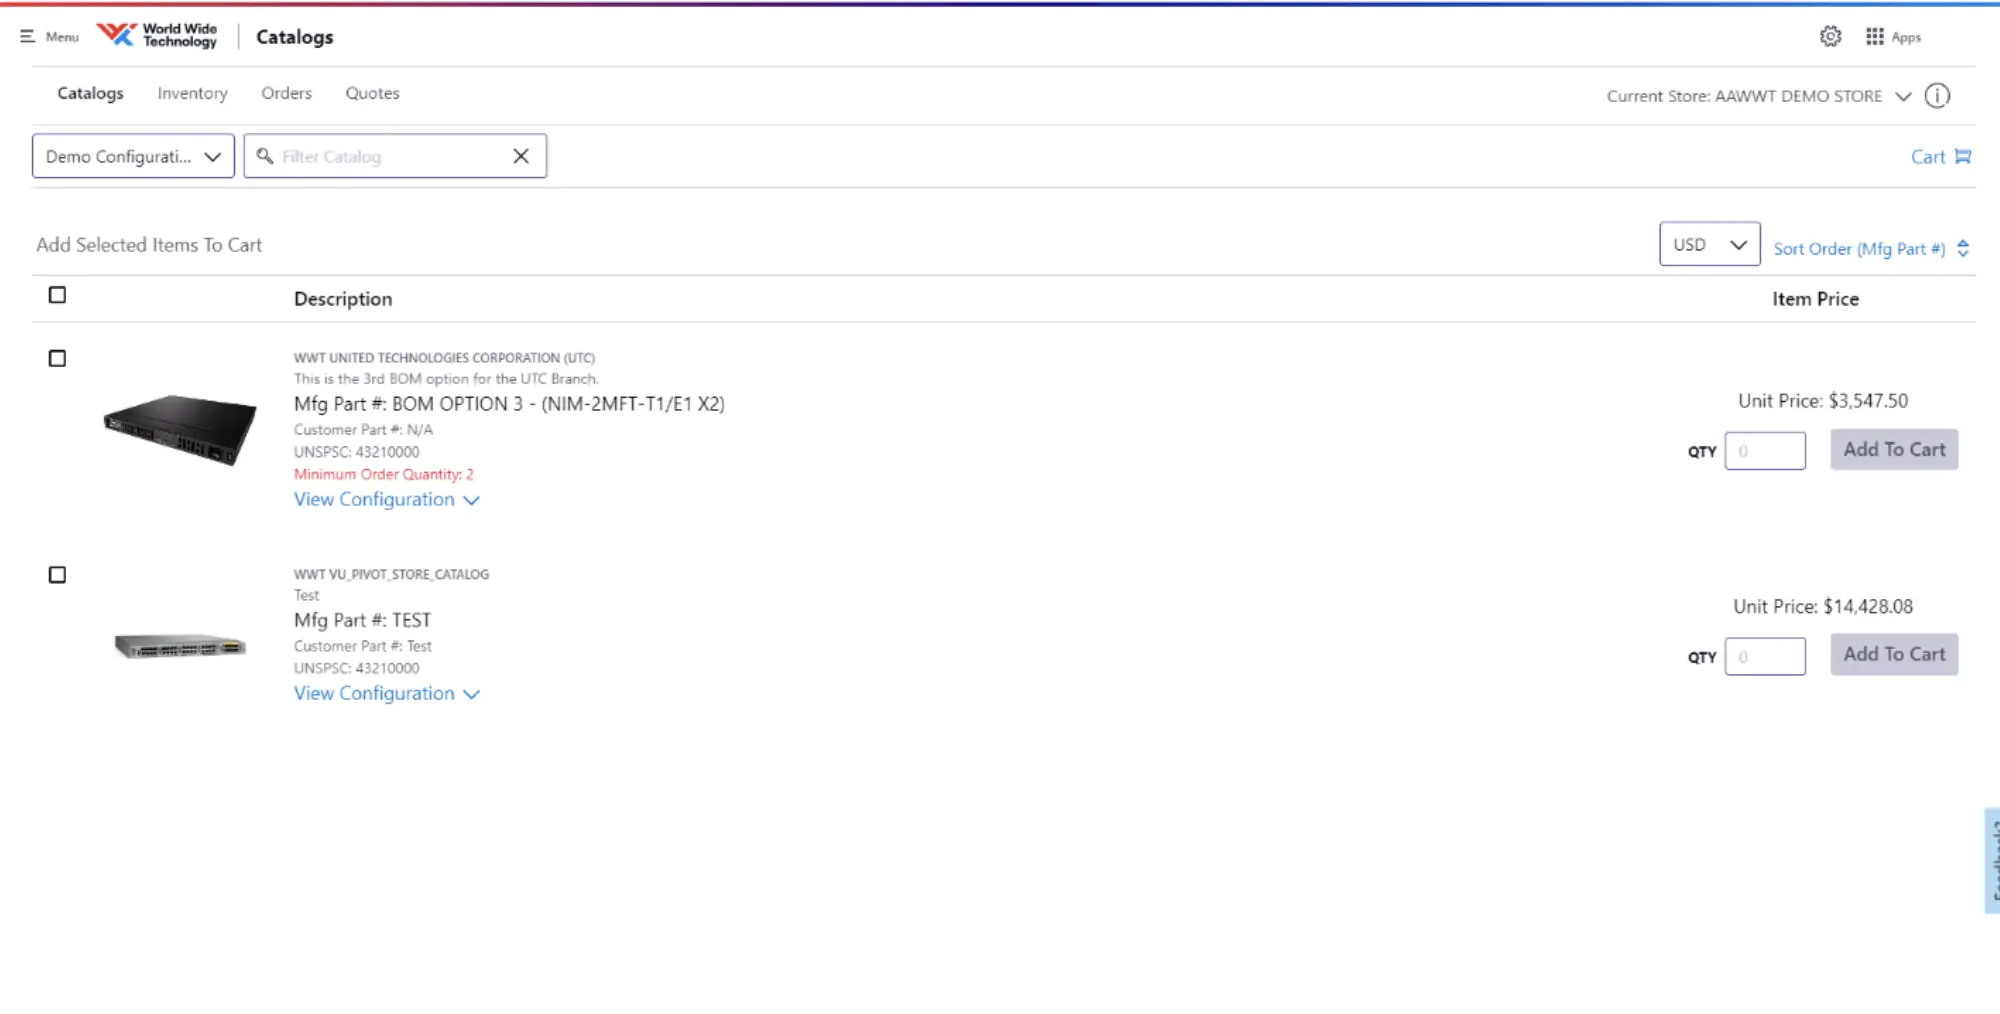Click Mfg Part #: TEST text
Image resolution: width=2000 pixels, height=1014 pixels.
pyautogui.click(x=362, y=620)
